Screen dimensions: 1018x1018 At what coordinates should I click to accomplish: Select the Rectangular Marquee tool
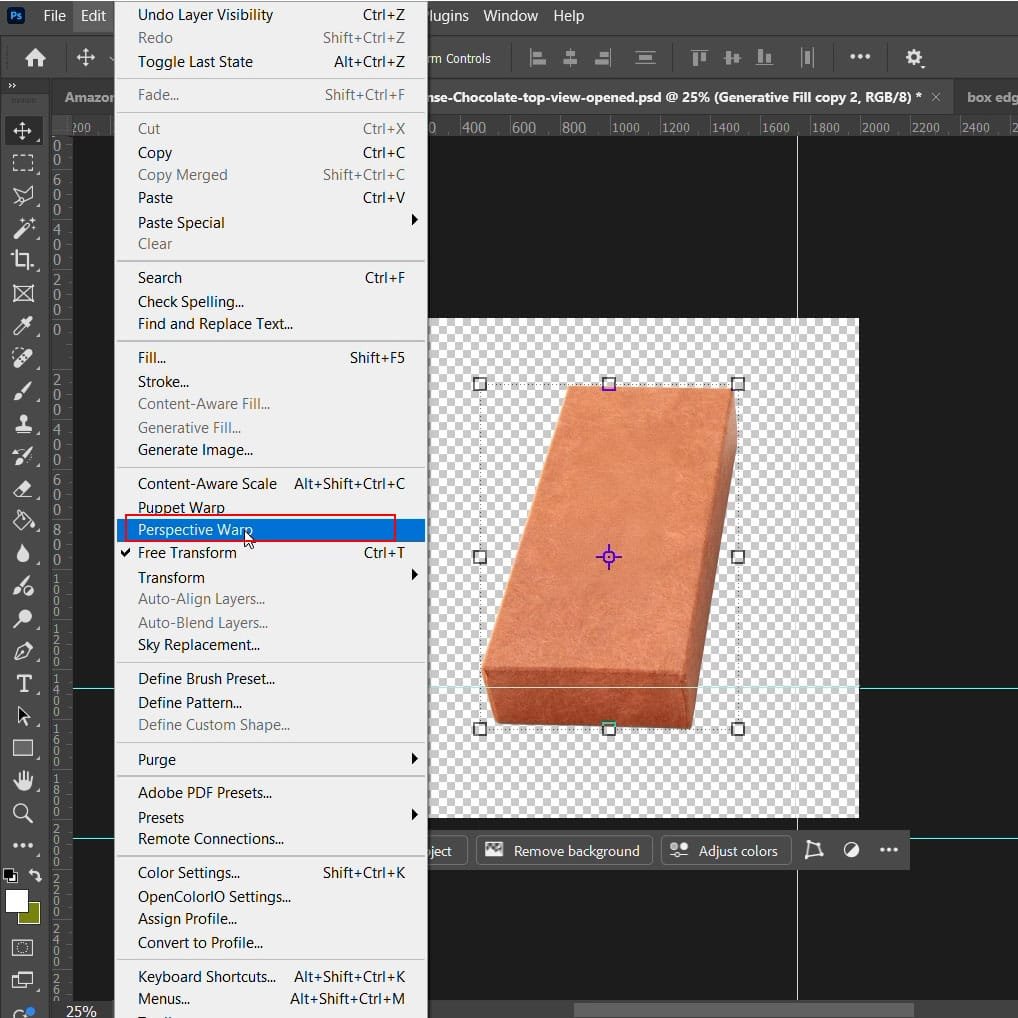[23, 163]
